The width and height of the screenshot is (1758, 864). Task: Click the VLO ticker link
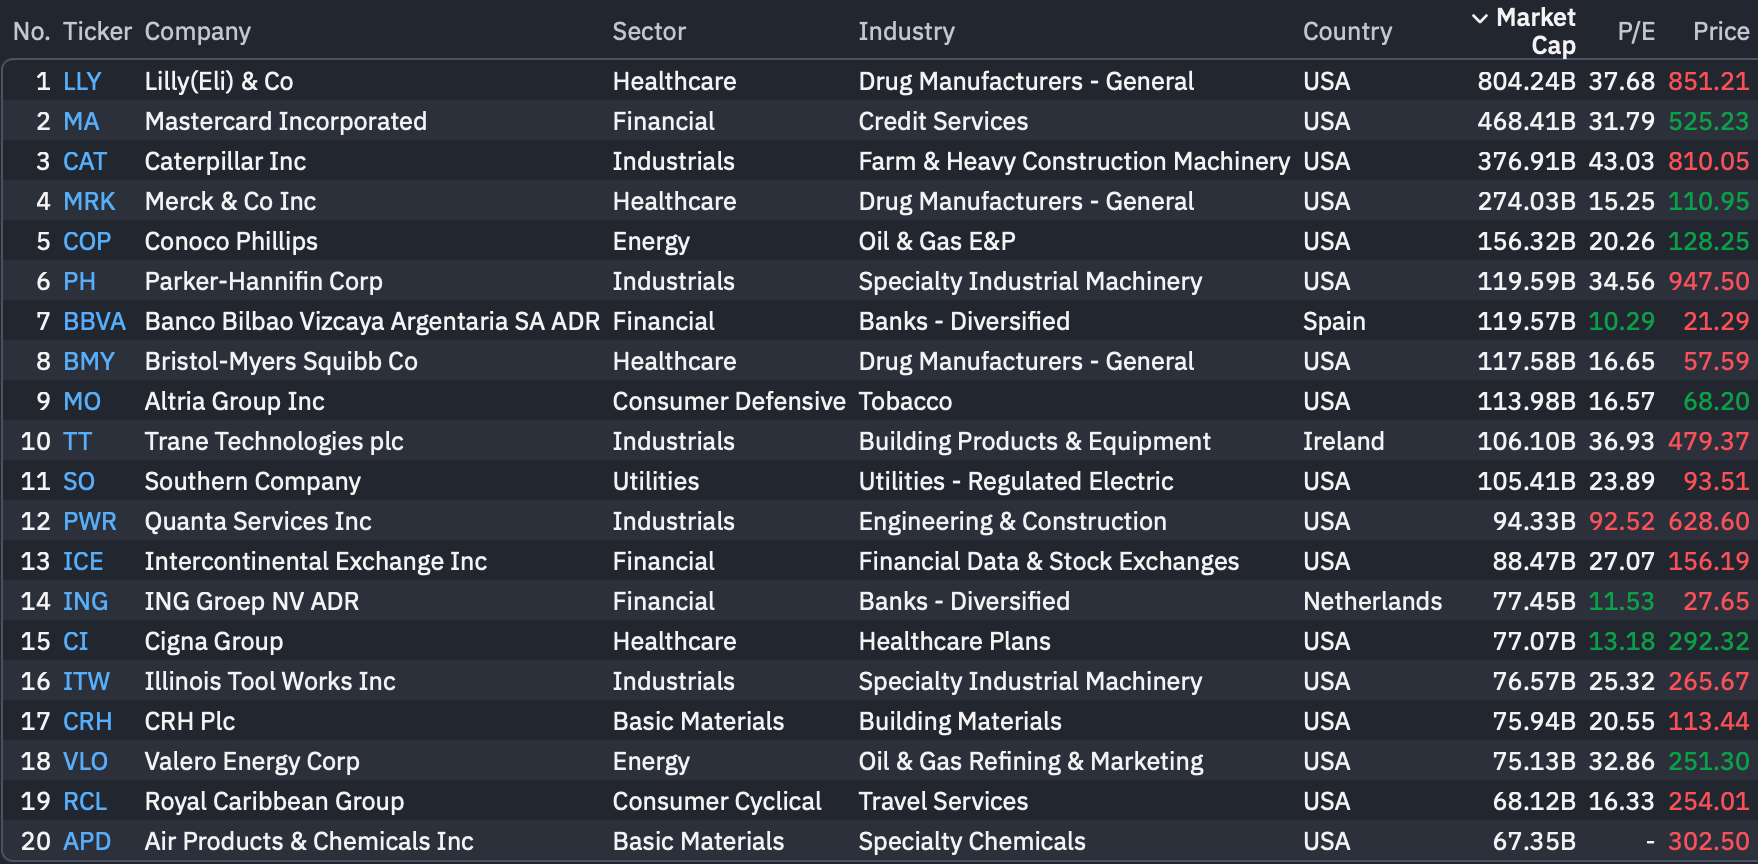(x=85, y=761)
